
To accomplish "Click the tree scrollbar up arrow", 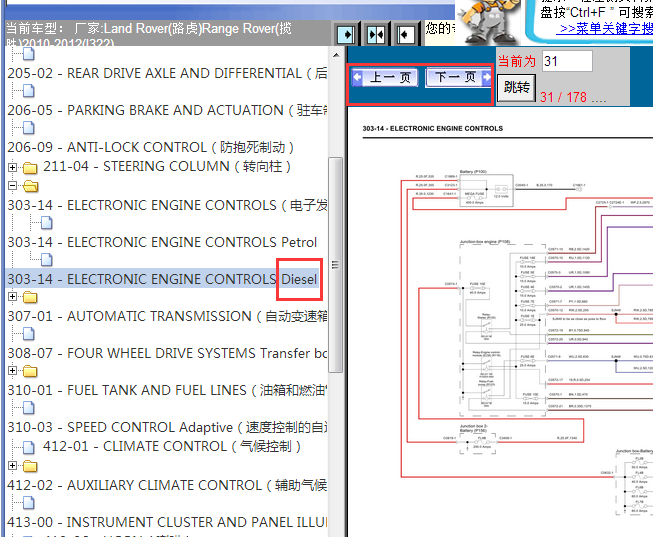I will click(336, 55).
